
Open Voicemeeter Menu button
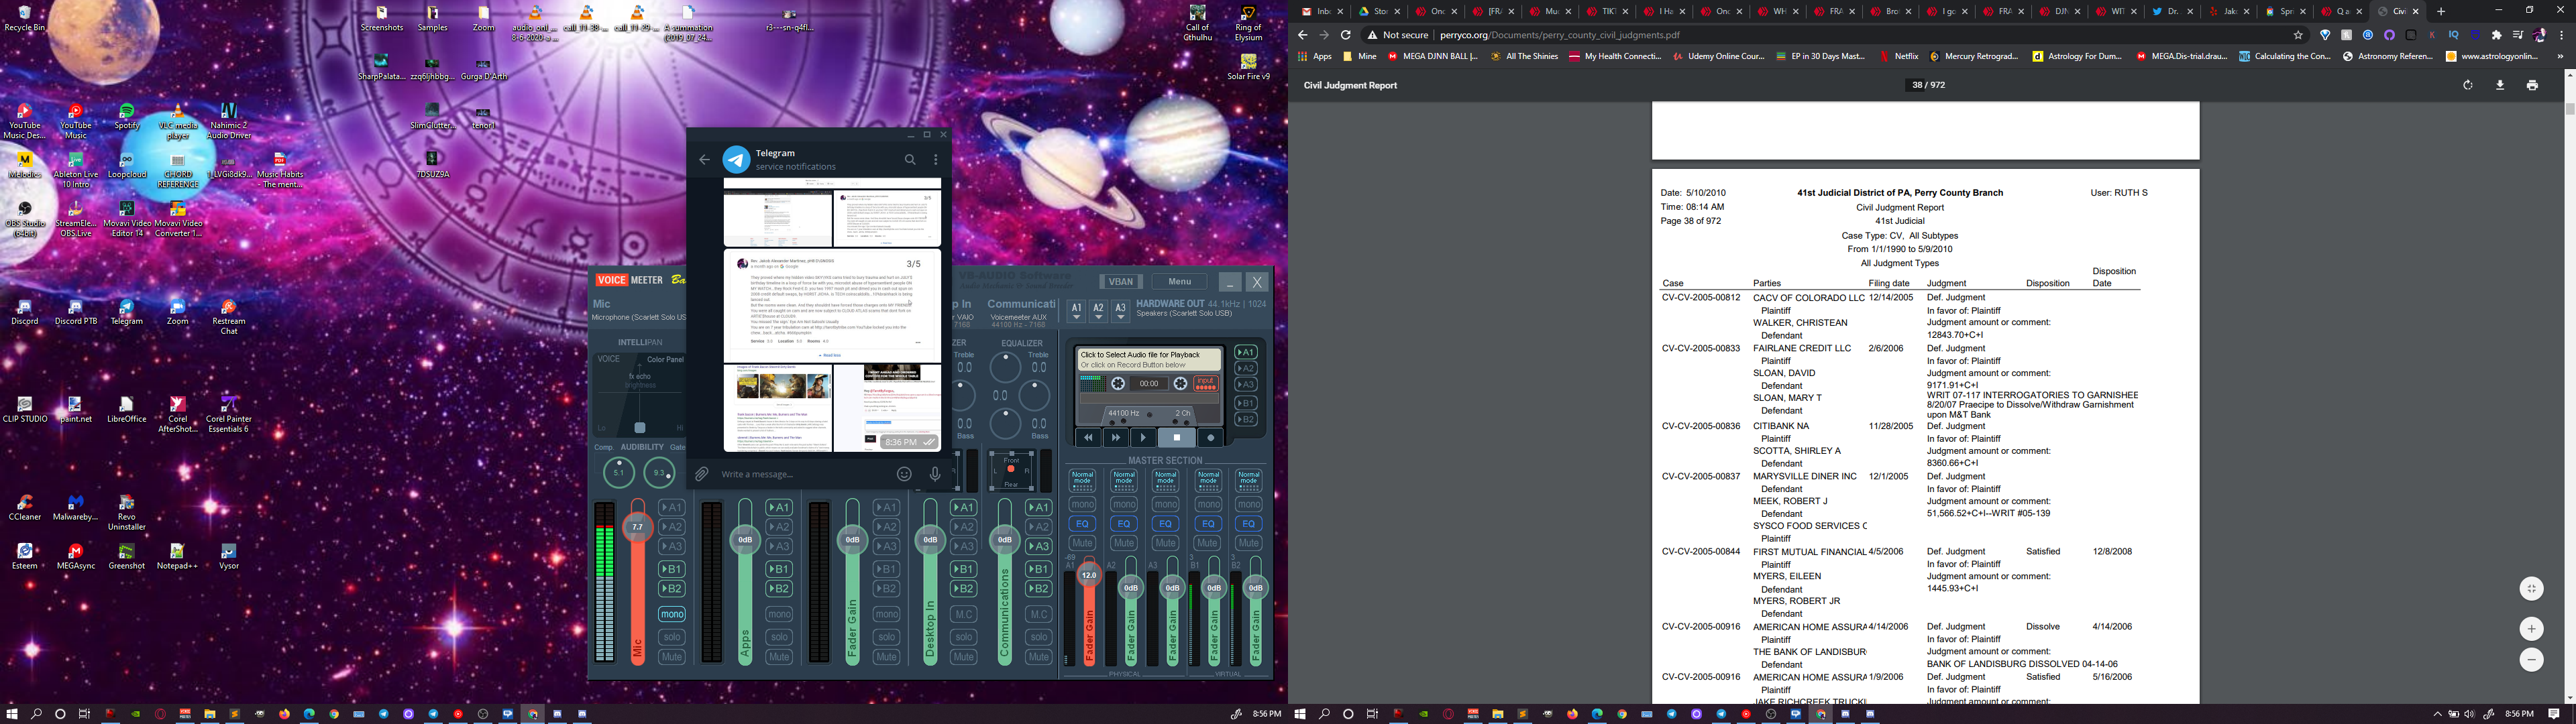(x=1179, y=281)
